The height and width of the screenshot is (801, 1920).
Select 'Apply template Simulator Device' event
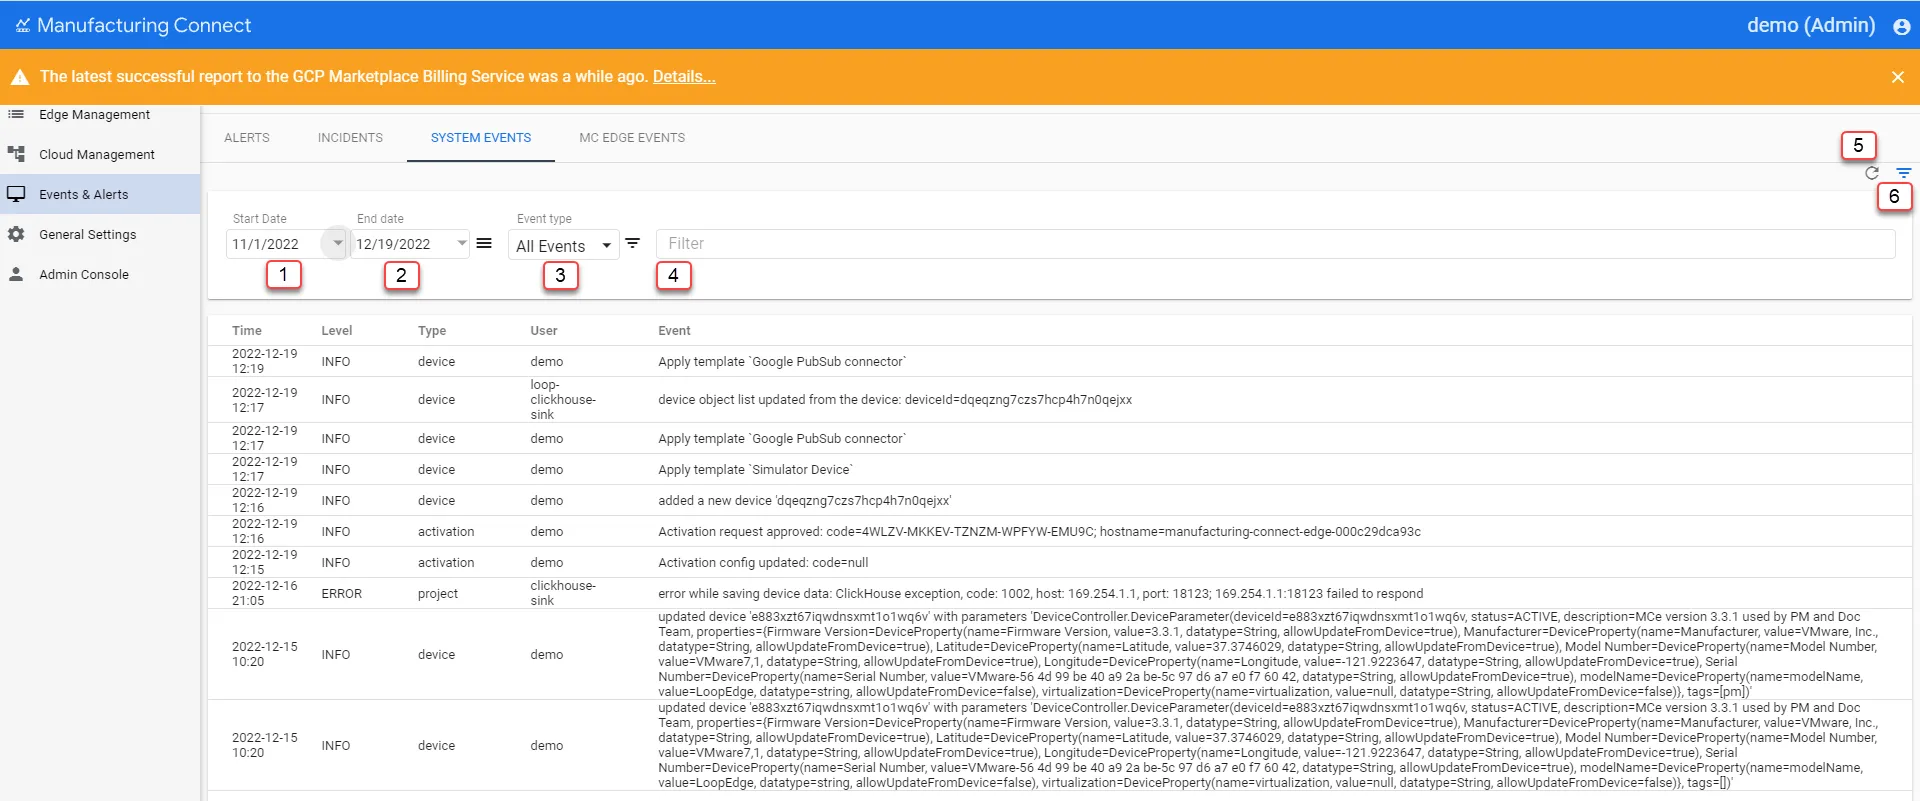(x=755, y=470)
